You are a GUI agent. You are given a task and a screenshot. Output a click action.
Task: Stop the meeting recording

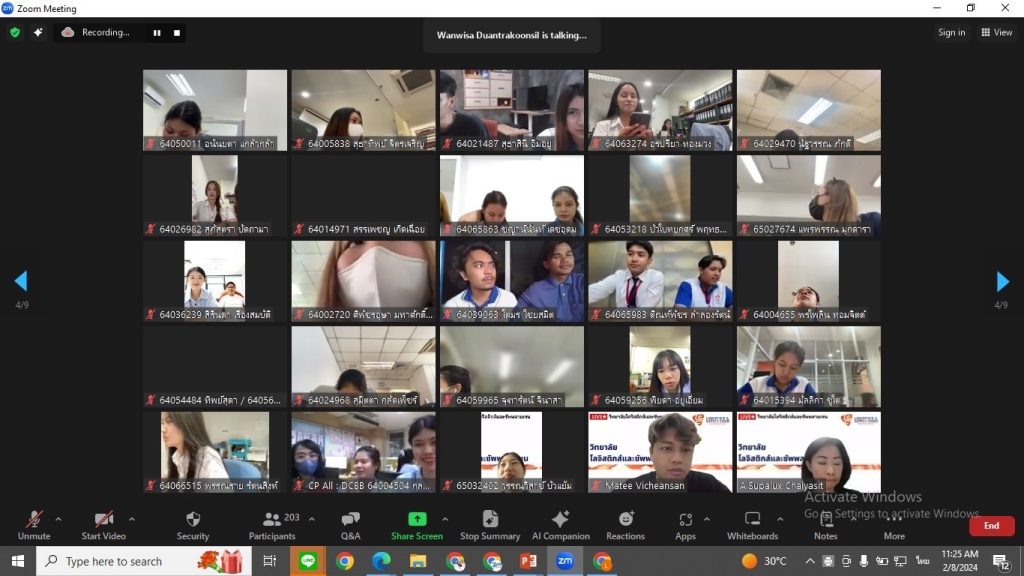coord(177,33)
